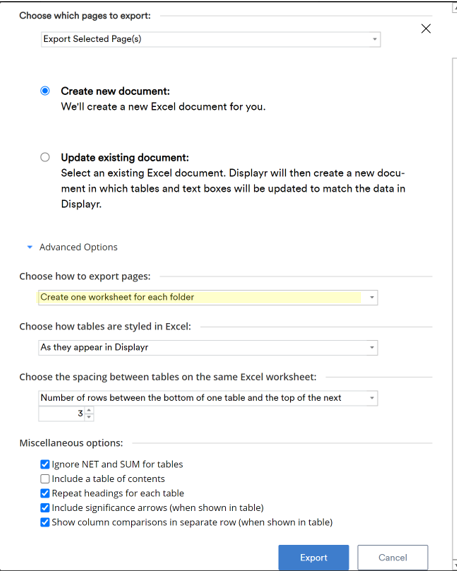Toggle Include significance arrows checkbox

45,508
